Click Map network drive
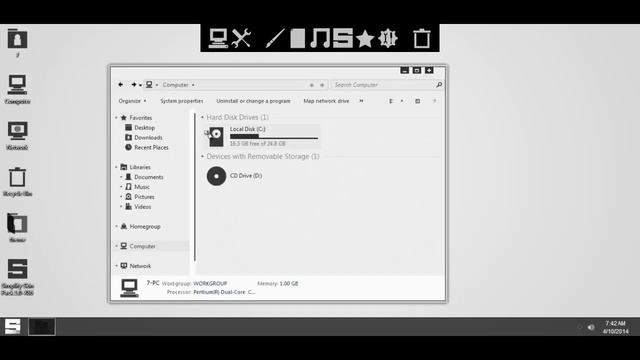This screenshot has width=640, height=360. (326, 101)
